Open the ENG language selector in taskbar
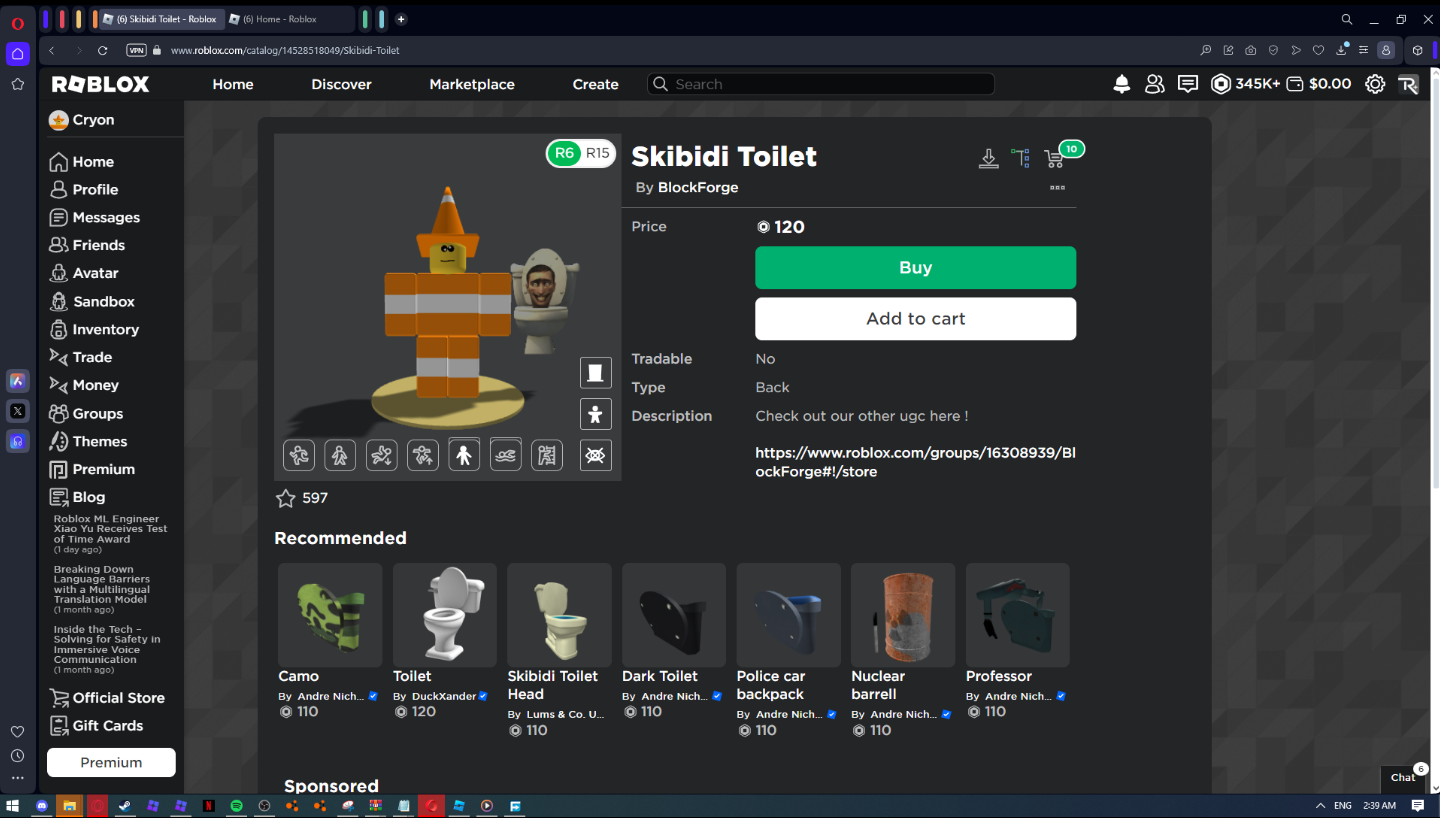Viewport: 1440px width, 818px height. [x=1342, y=805]
